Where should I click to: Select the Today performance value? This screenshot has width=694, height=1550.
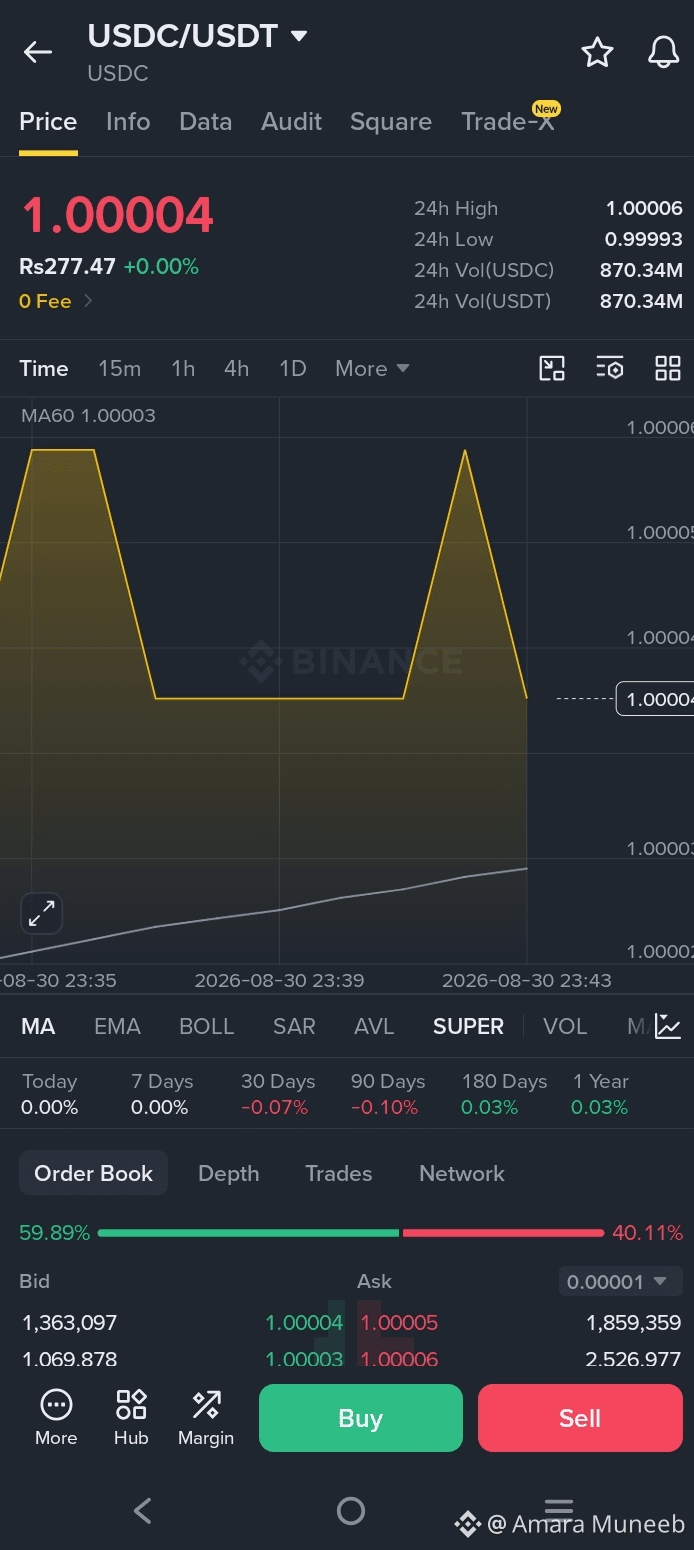click(x=49, y=1107)
